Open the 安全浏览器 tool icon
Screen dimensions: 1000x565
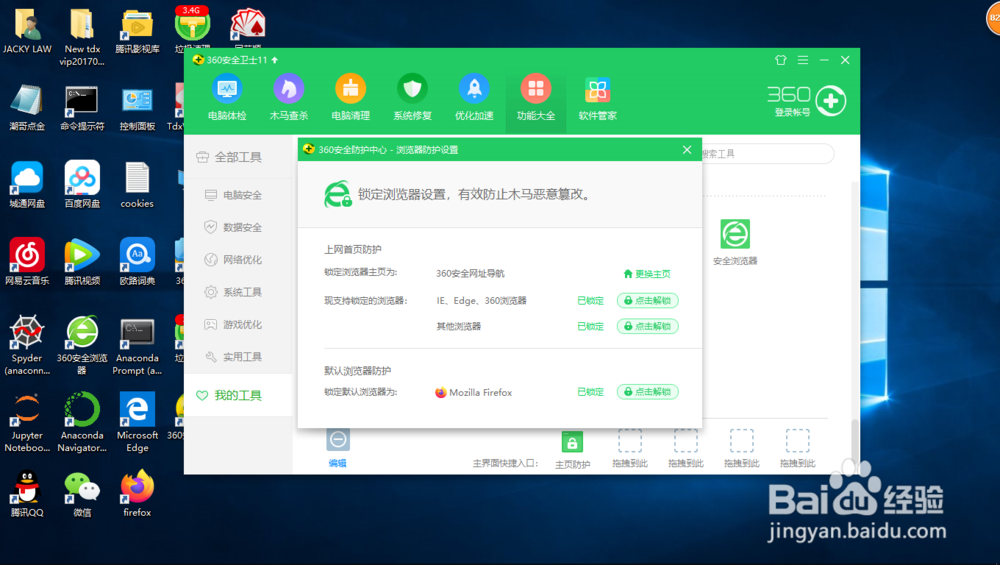coord(735,234)
